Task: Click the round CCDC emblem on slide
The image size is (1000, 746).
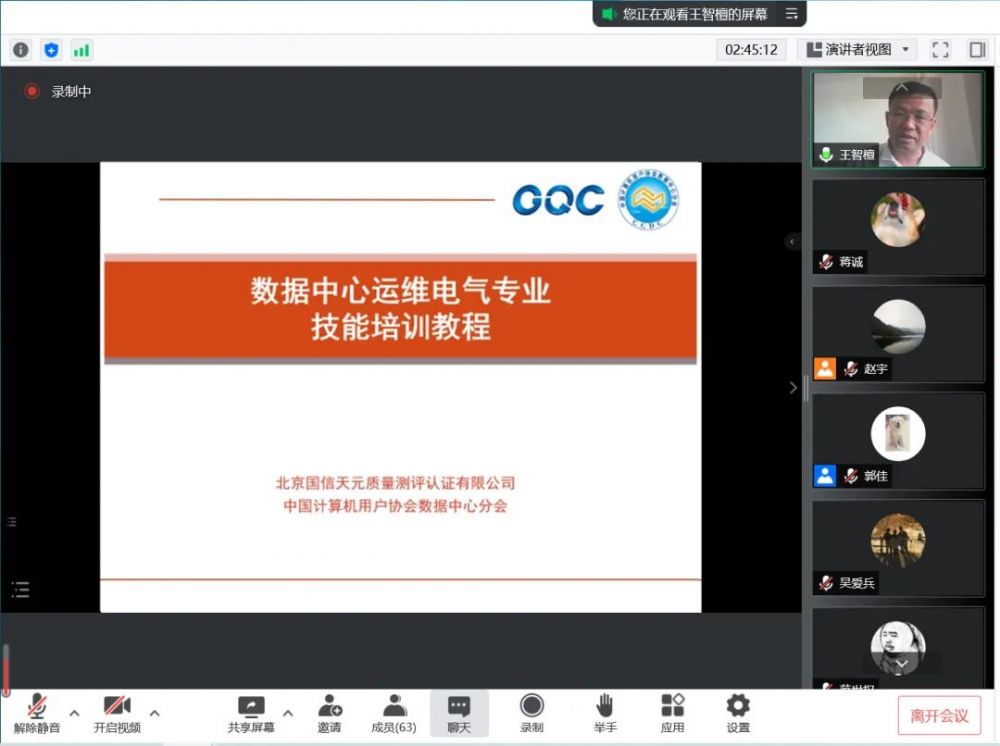Action: pos(648,199)
